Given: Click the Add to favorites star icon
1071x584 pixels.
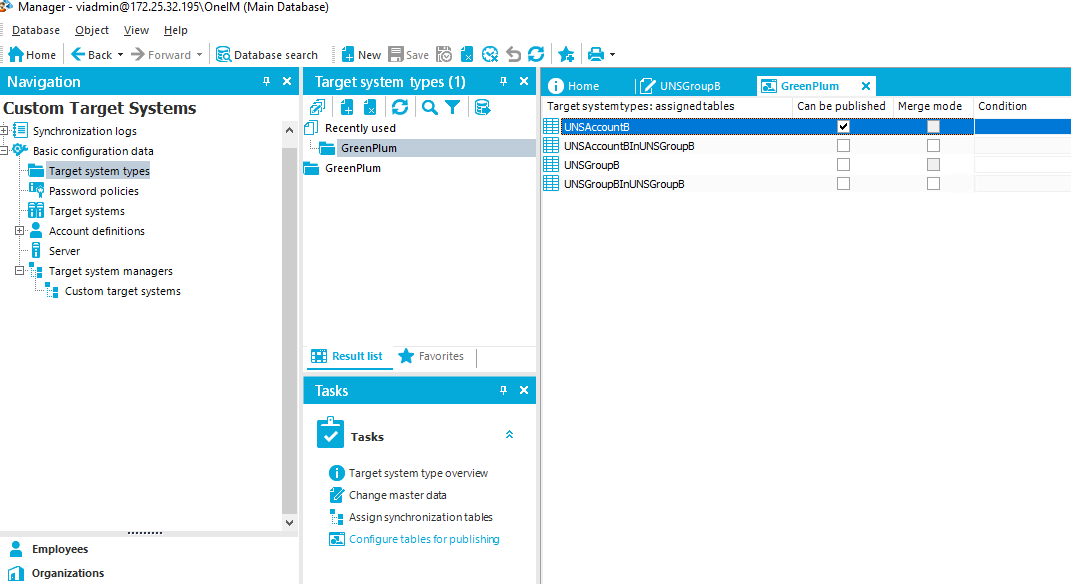Looking at the screenshot, I should click(566, 54).
